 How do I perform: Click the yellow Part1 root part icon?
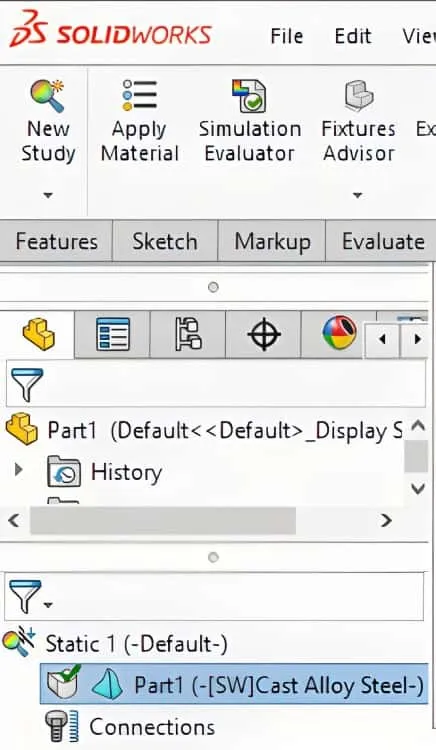point(22,430)
